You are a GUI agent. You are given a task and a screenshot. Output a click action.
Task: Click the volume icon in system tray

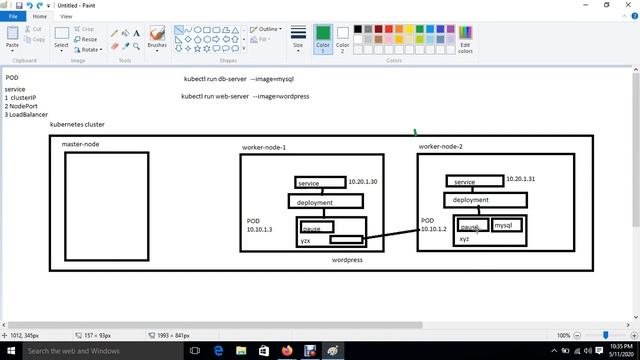click(588, 351)
